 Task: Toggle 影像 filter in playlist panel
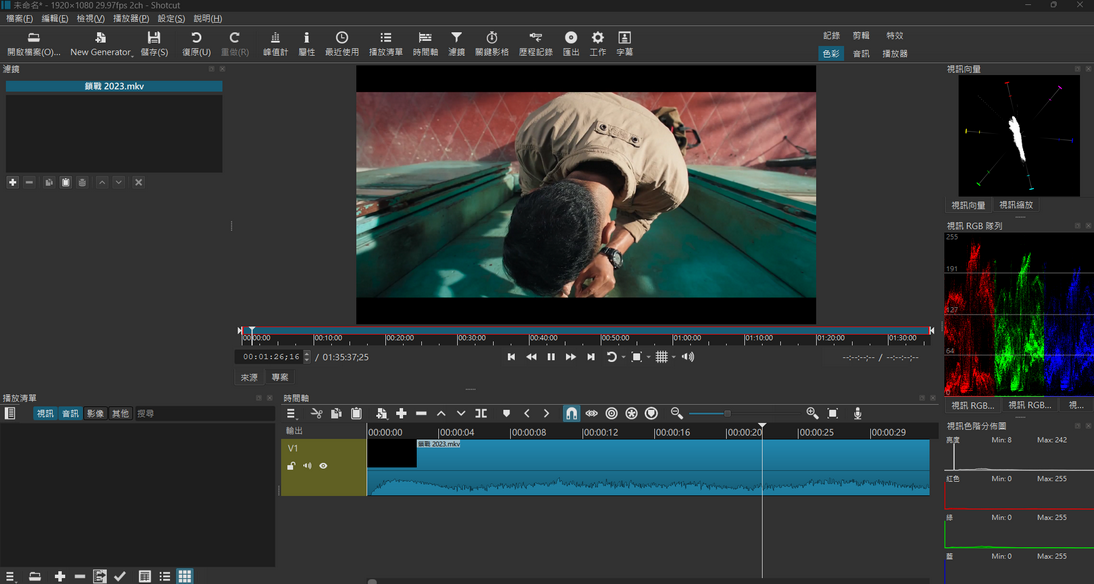tap(95, 414)
